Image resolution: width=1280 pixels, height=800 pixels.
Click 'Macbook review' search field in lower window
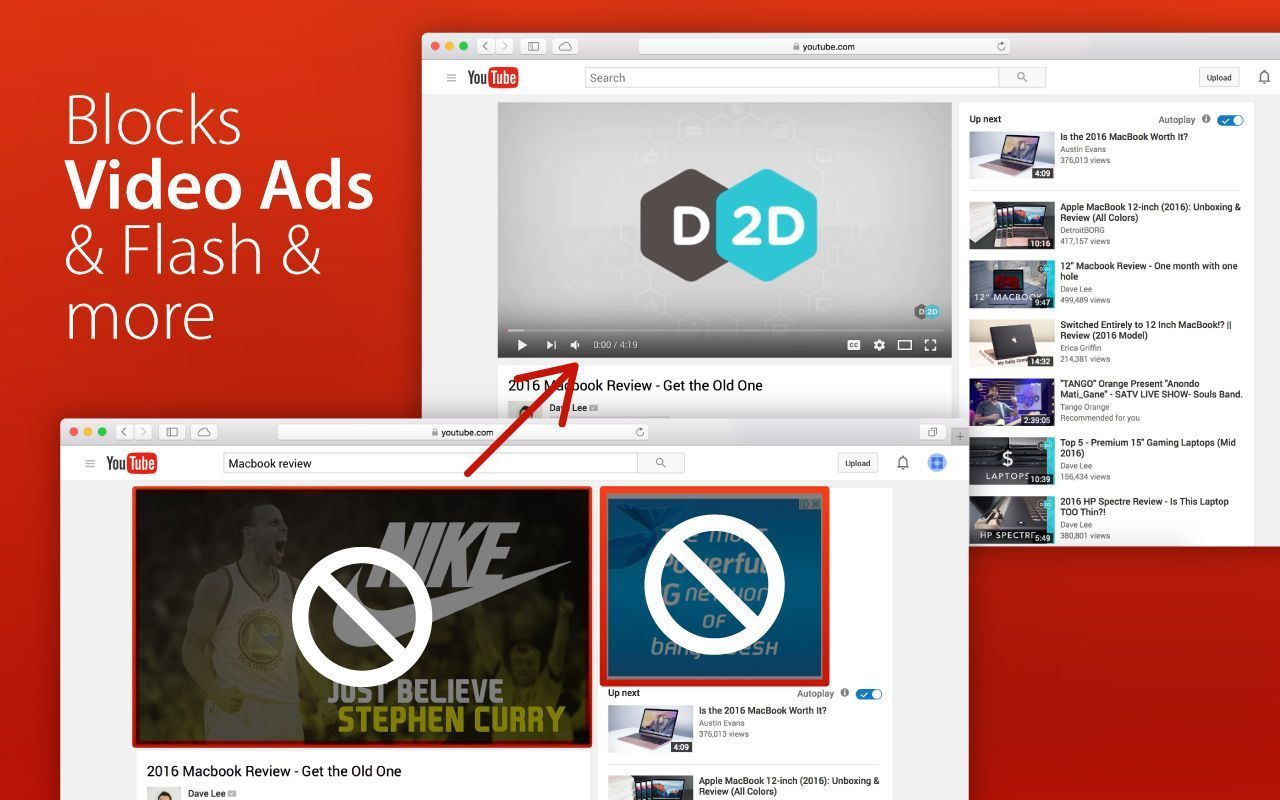(430, 463)
